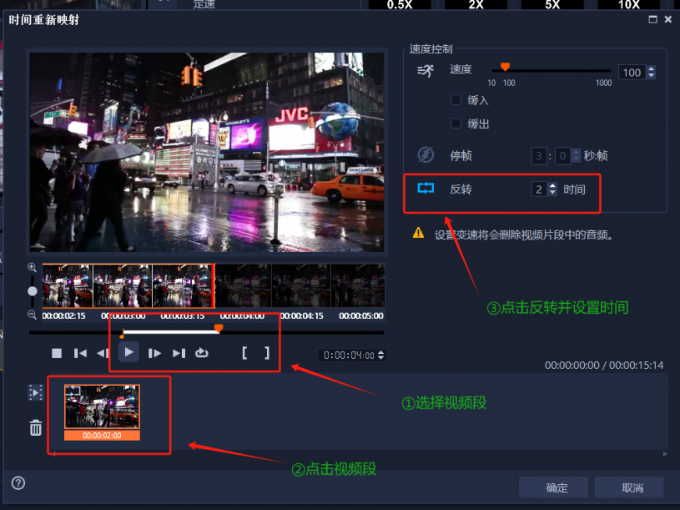Click the freeze frame icon
Viewport: 680px width, 510px height.
[x=425, y=155]
